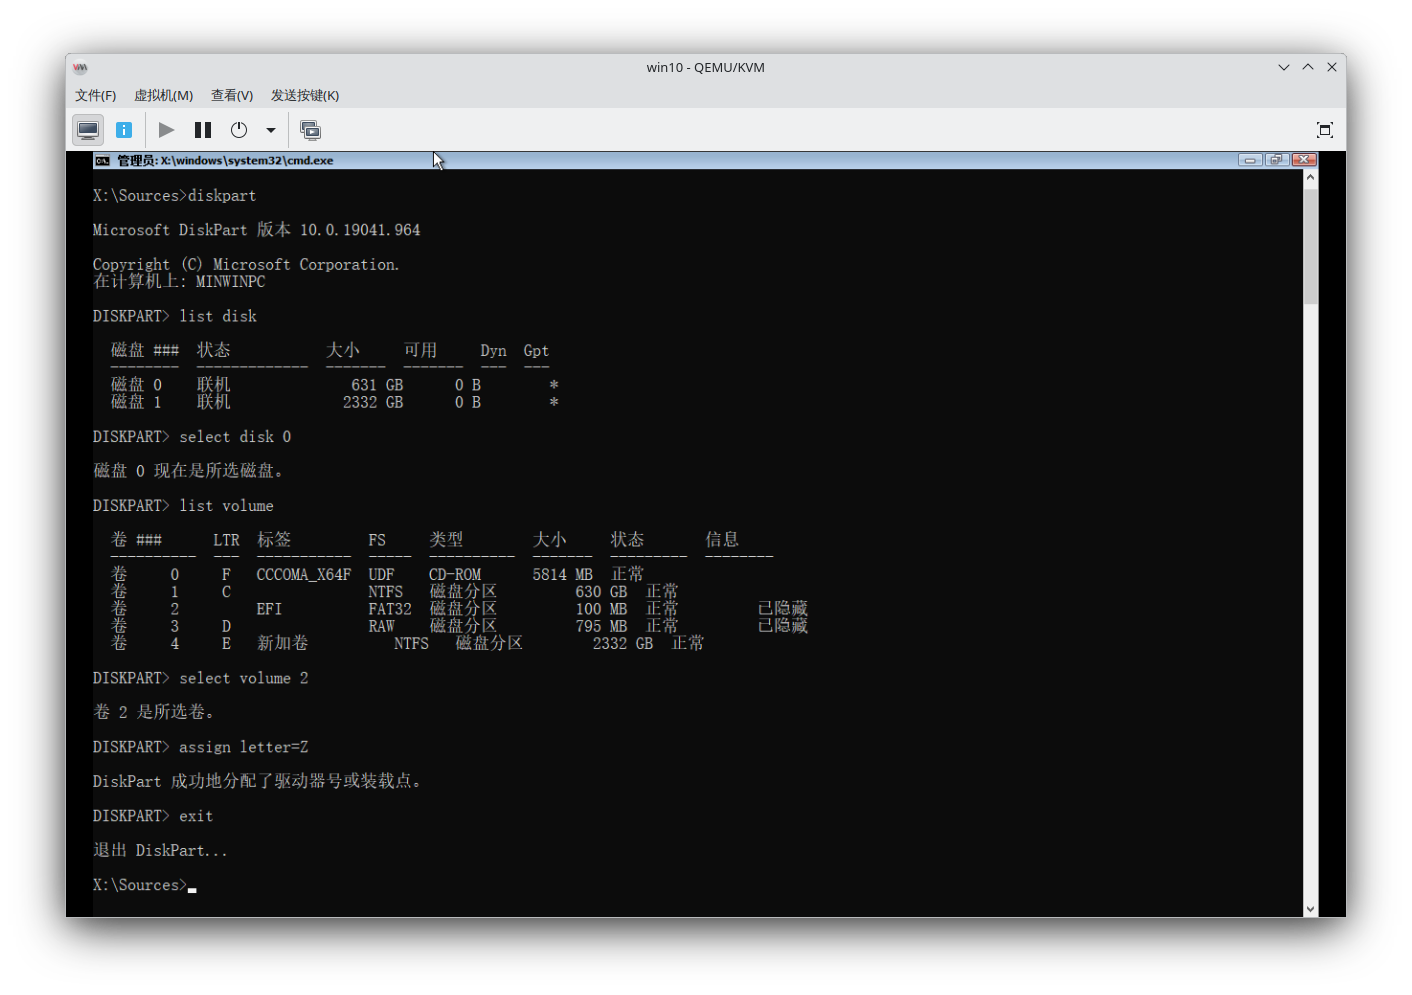Click the '退出 DiskPart...' message
Screen dimensions: 1412x995
pyautogui.click(x=160, y=850)
